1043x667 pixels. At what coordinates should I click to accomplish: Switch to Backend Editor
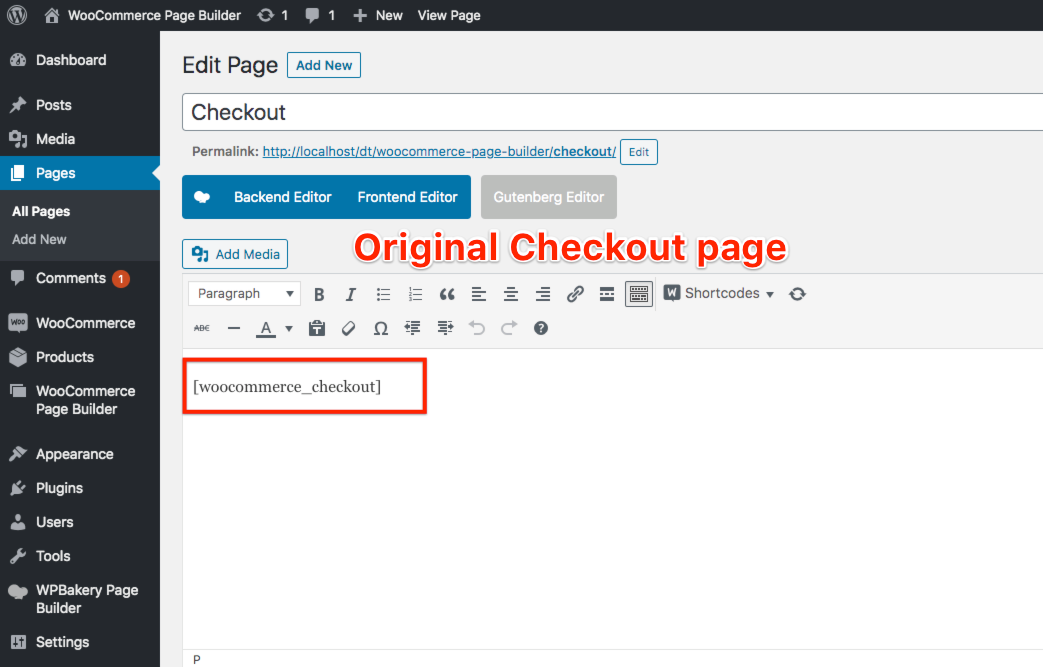coord(283,197)
